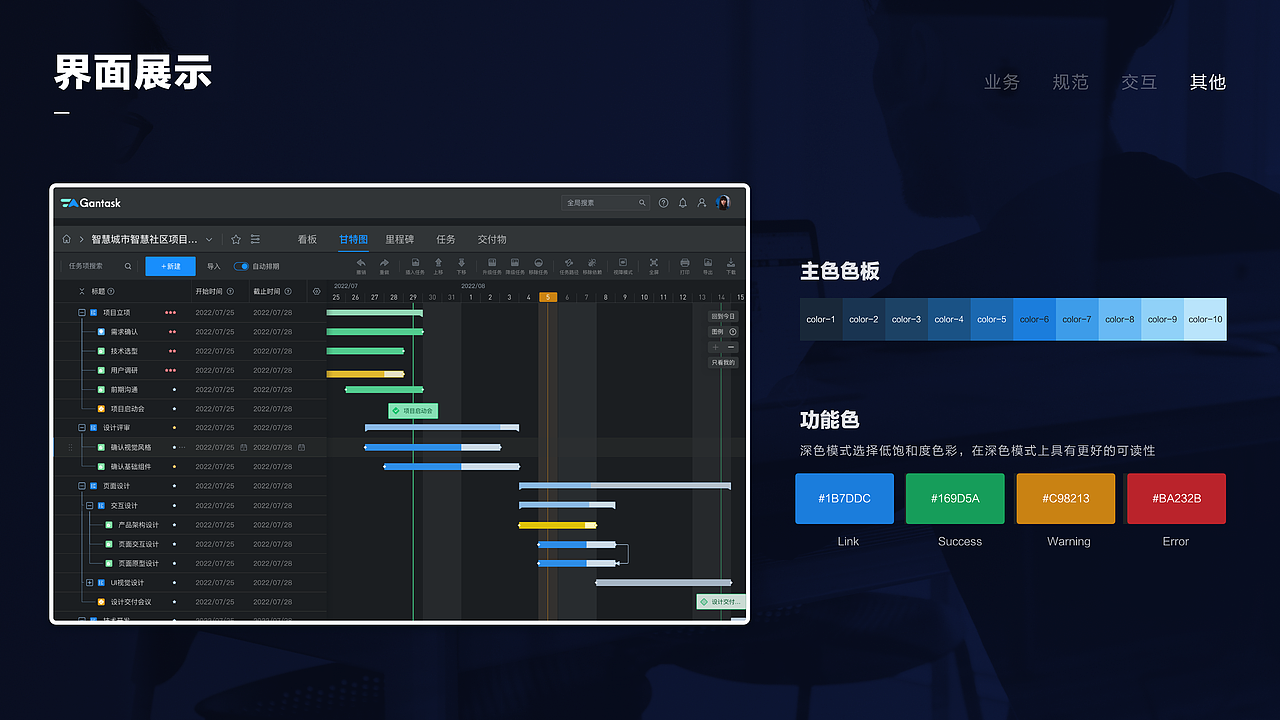Click the 下载 download icon

(x=731, y=263)
